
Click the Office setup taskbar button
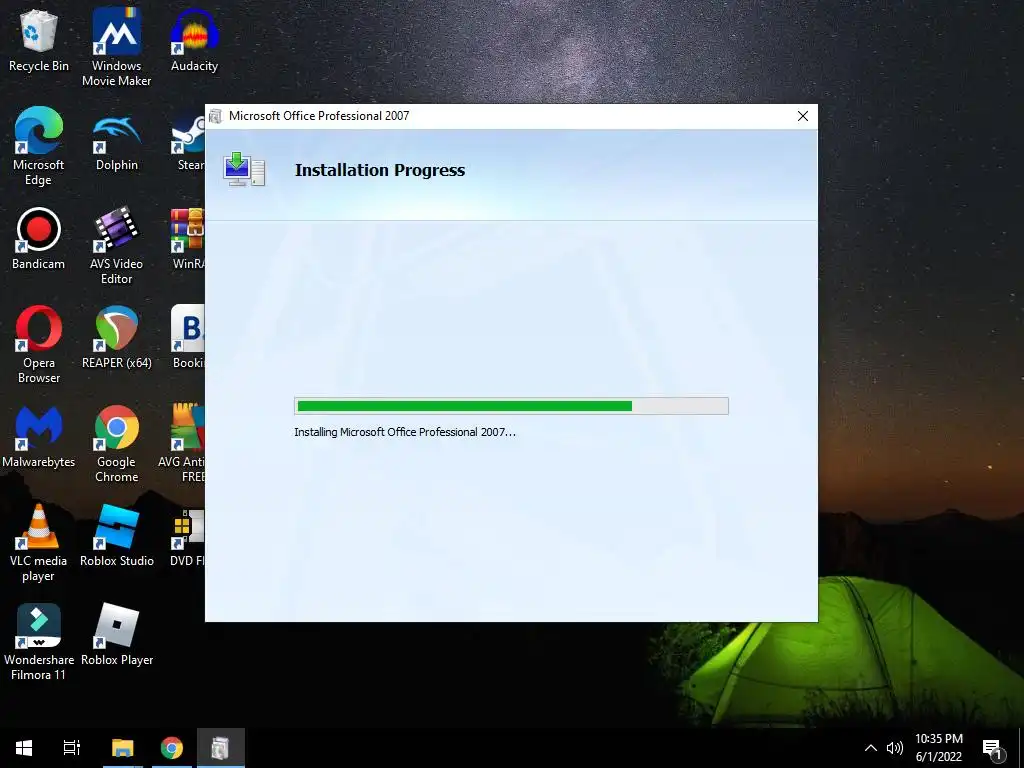point(221,748)
